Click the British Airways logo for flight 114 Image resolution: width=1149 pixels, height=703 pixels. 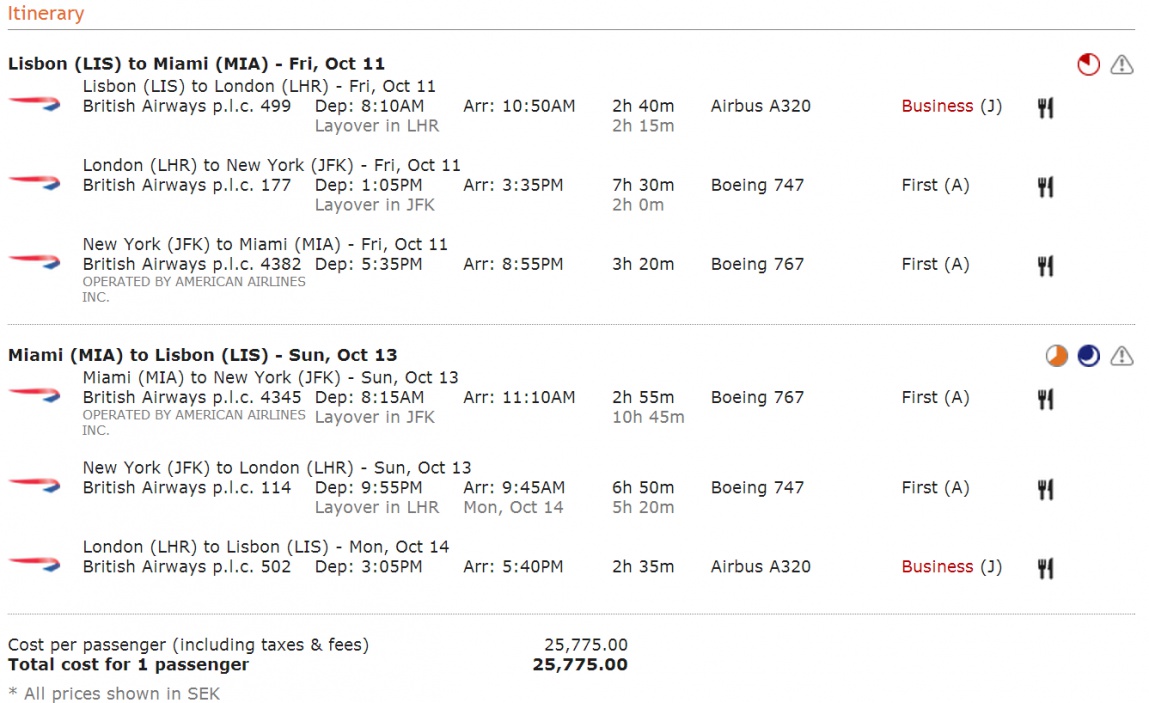(34, 484)
